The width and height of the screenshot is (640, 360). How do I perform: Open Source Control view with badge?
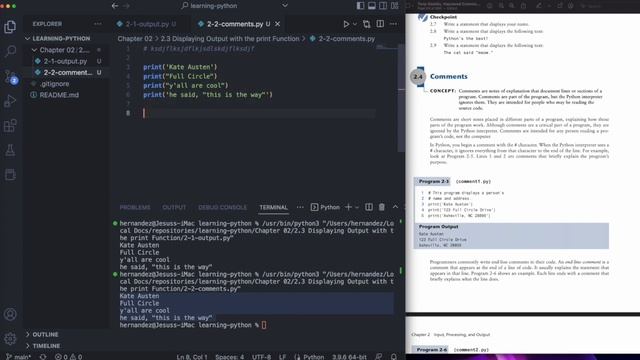10,76
